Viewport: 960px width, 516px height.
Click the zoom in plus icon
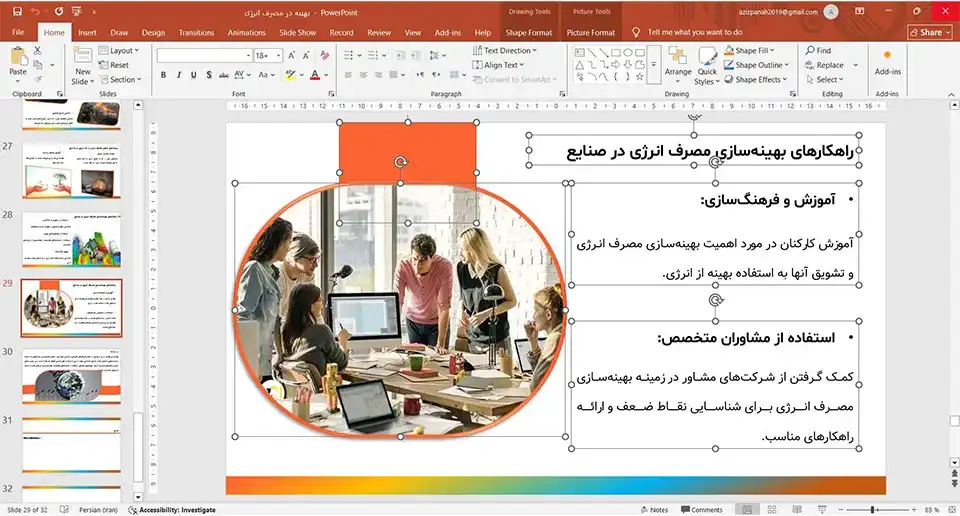pos(913,509)
